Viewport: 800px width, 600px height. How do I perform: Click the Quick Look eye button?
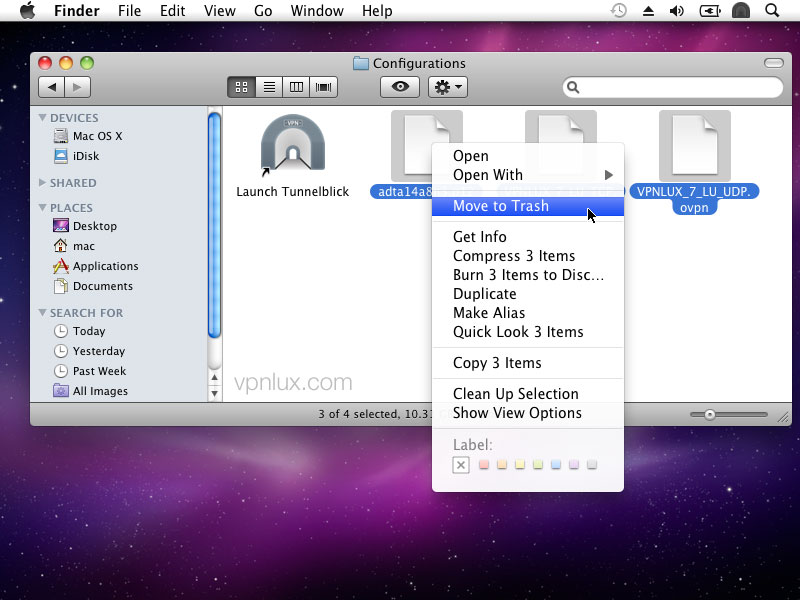(x=400, y=87)
